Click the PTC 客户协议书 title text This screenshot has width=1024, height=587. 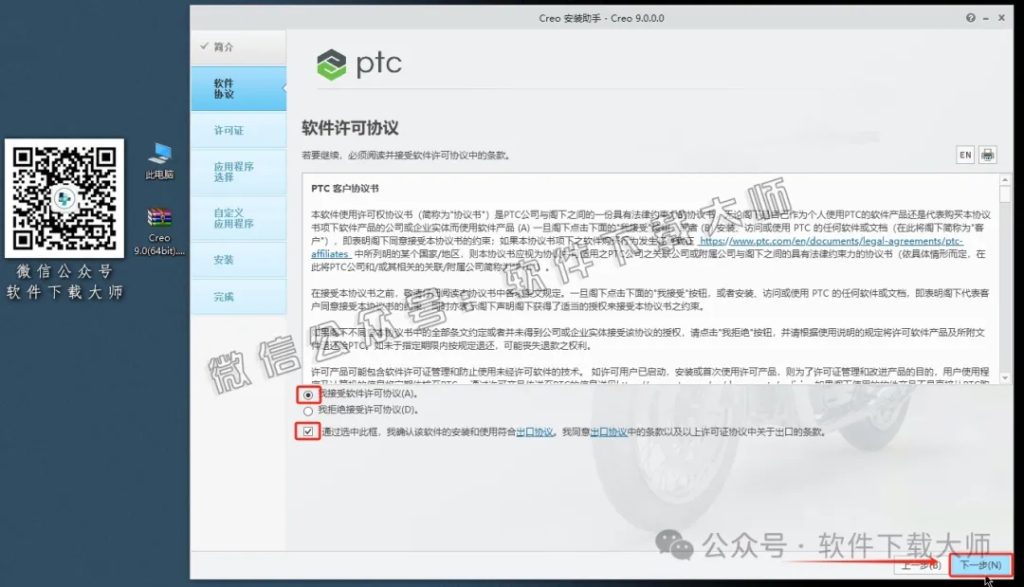(x=345, y=188)
